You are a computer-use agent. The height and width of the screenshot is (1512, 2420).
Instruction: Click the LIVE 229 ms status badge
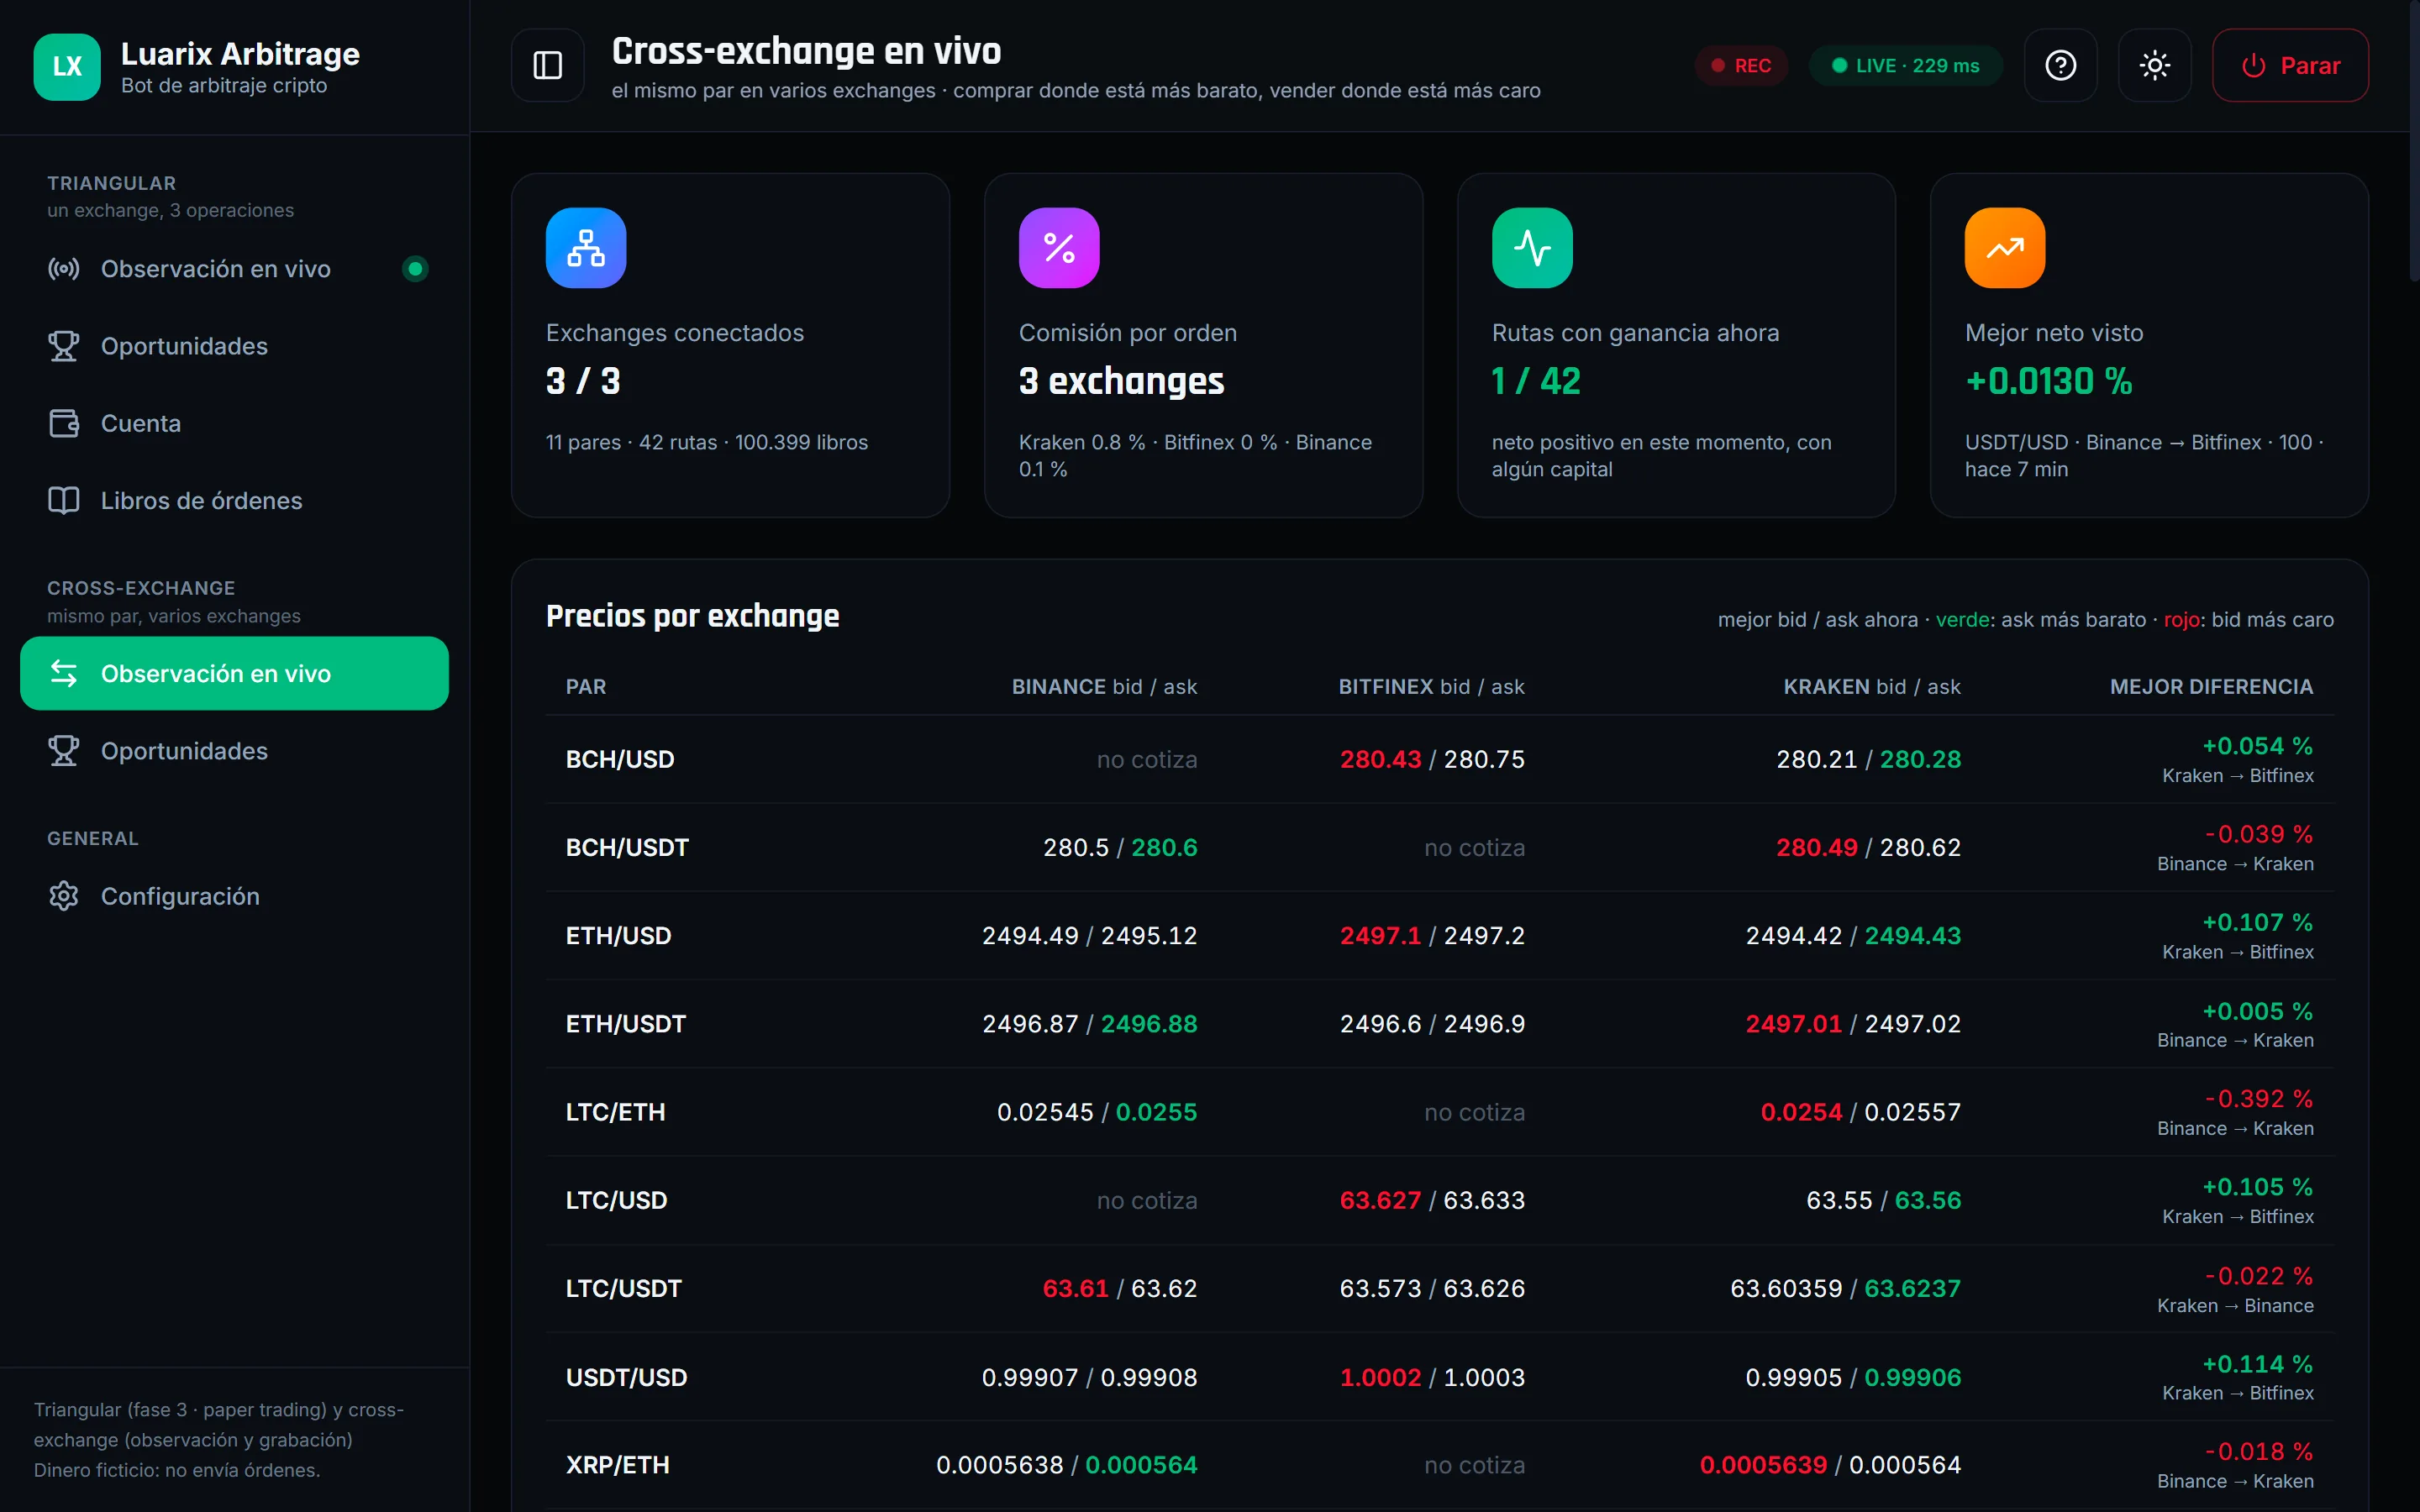tap(1905, 66)
